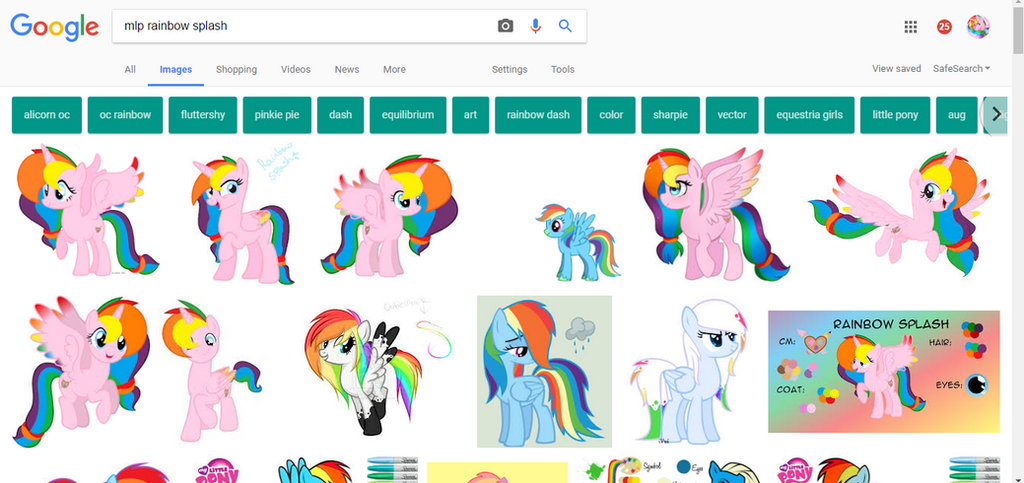Open the Shopping tab

point(236,69)
